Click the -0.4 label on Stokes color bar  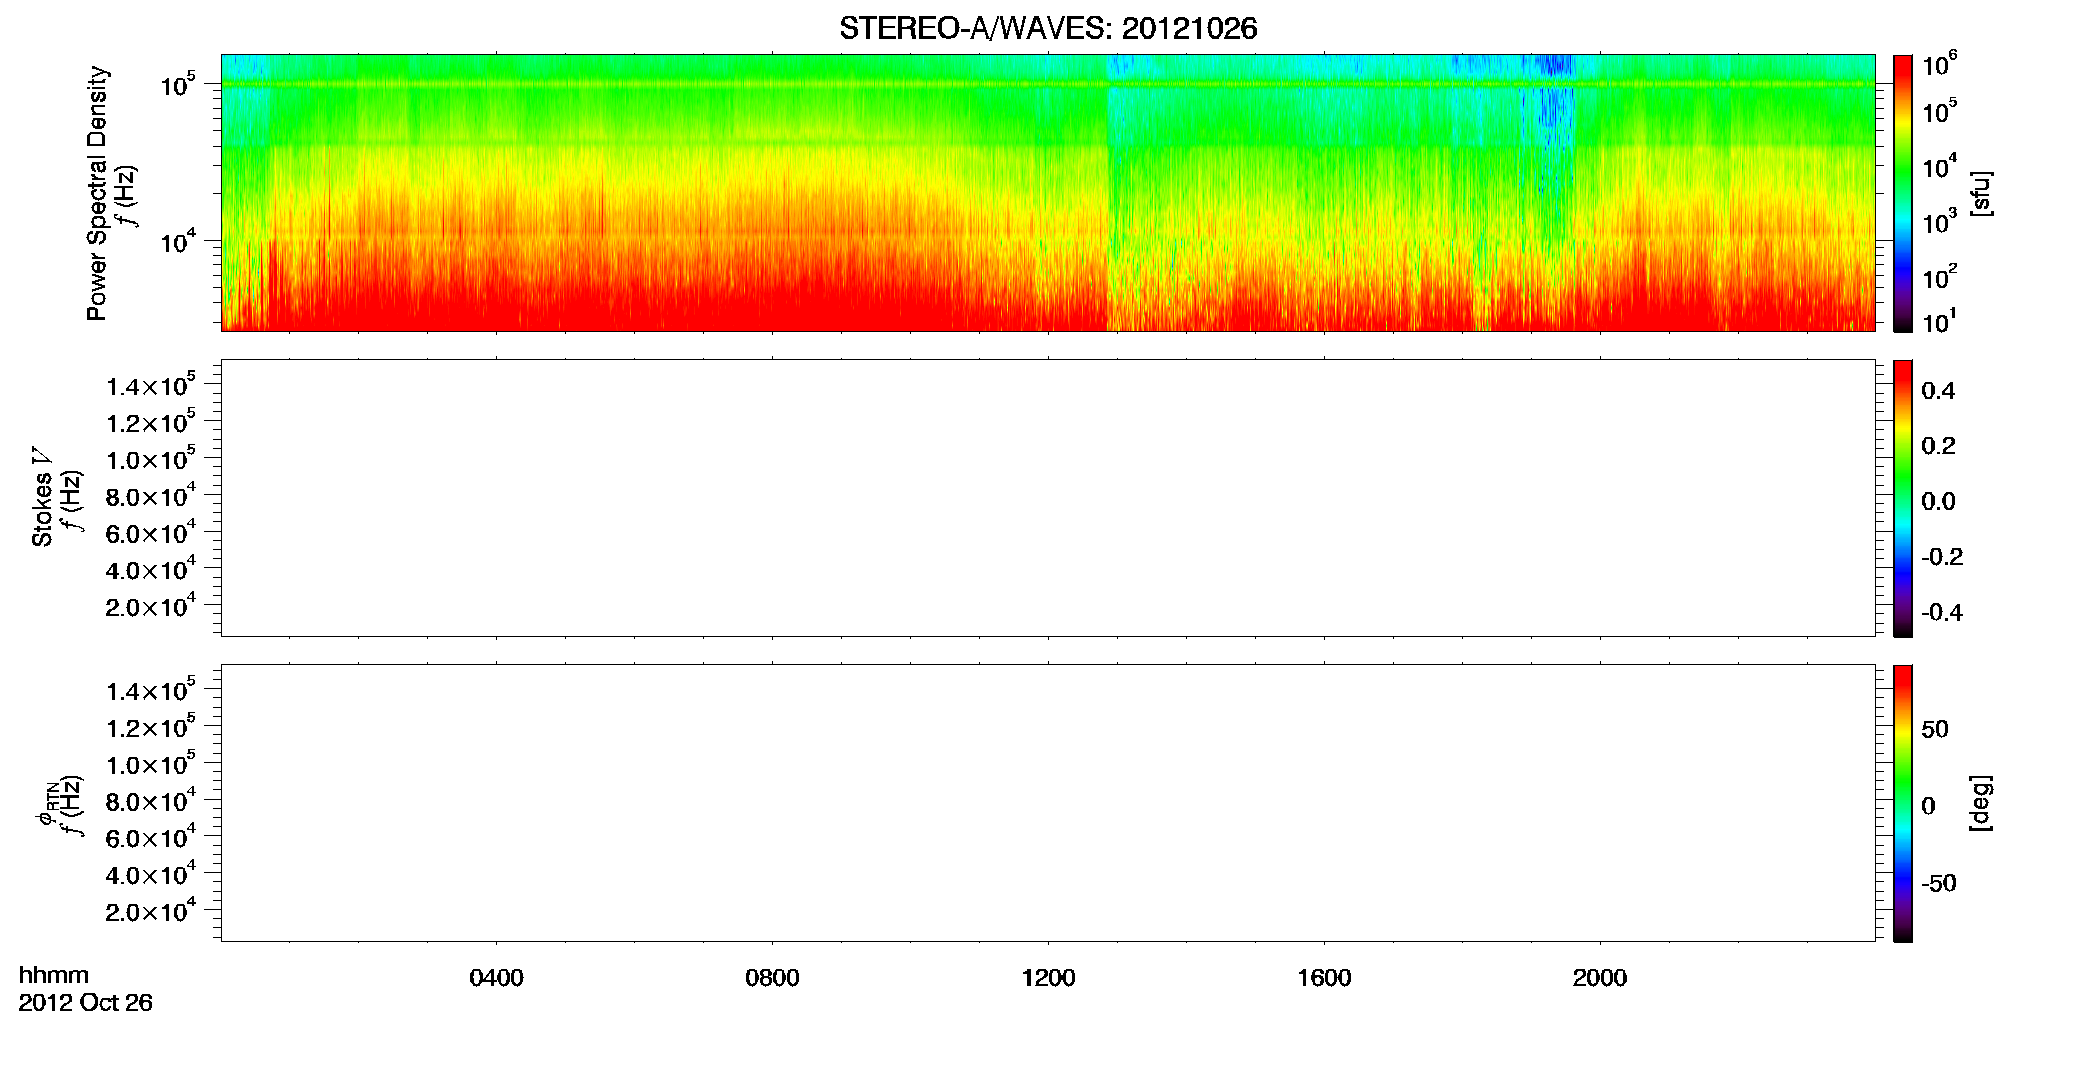[x=1941, y=612]
